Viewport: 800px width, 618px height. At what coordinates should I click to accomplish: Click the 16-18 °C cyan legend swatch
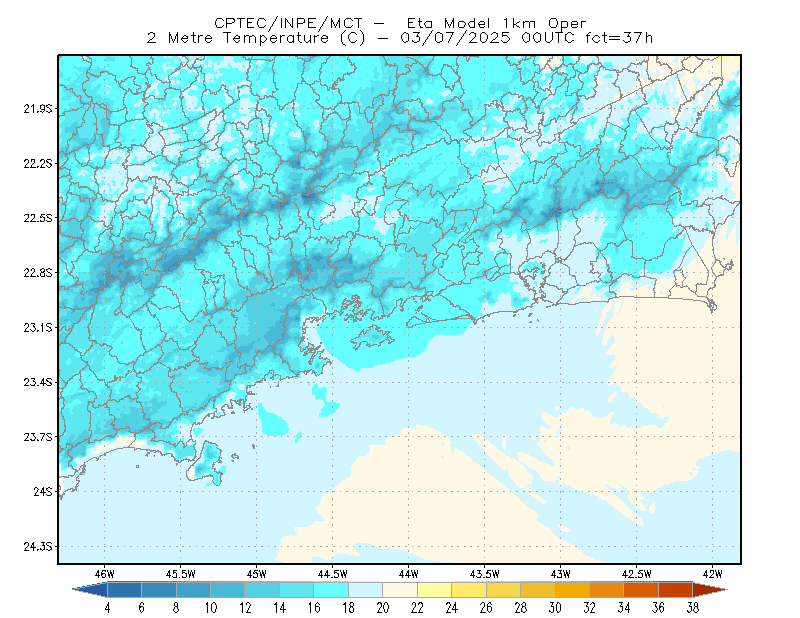(x=331, y=590)
